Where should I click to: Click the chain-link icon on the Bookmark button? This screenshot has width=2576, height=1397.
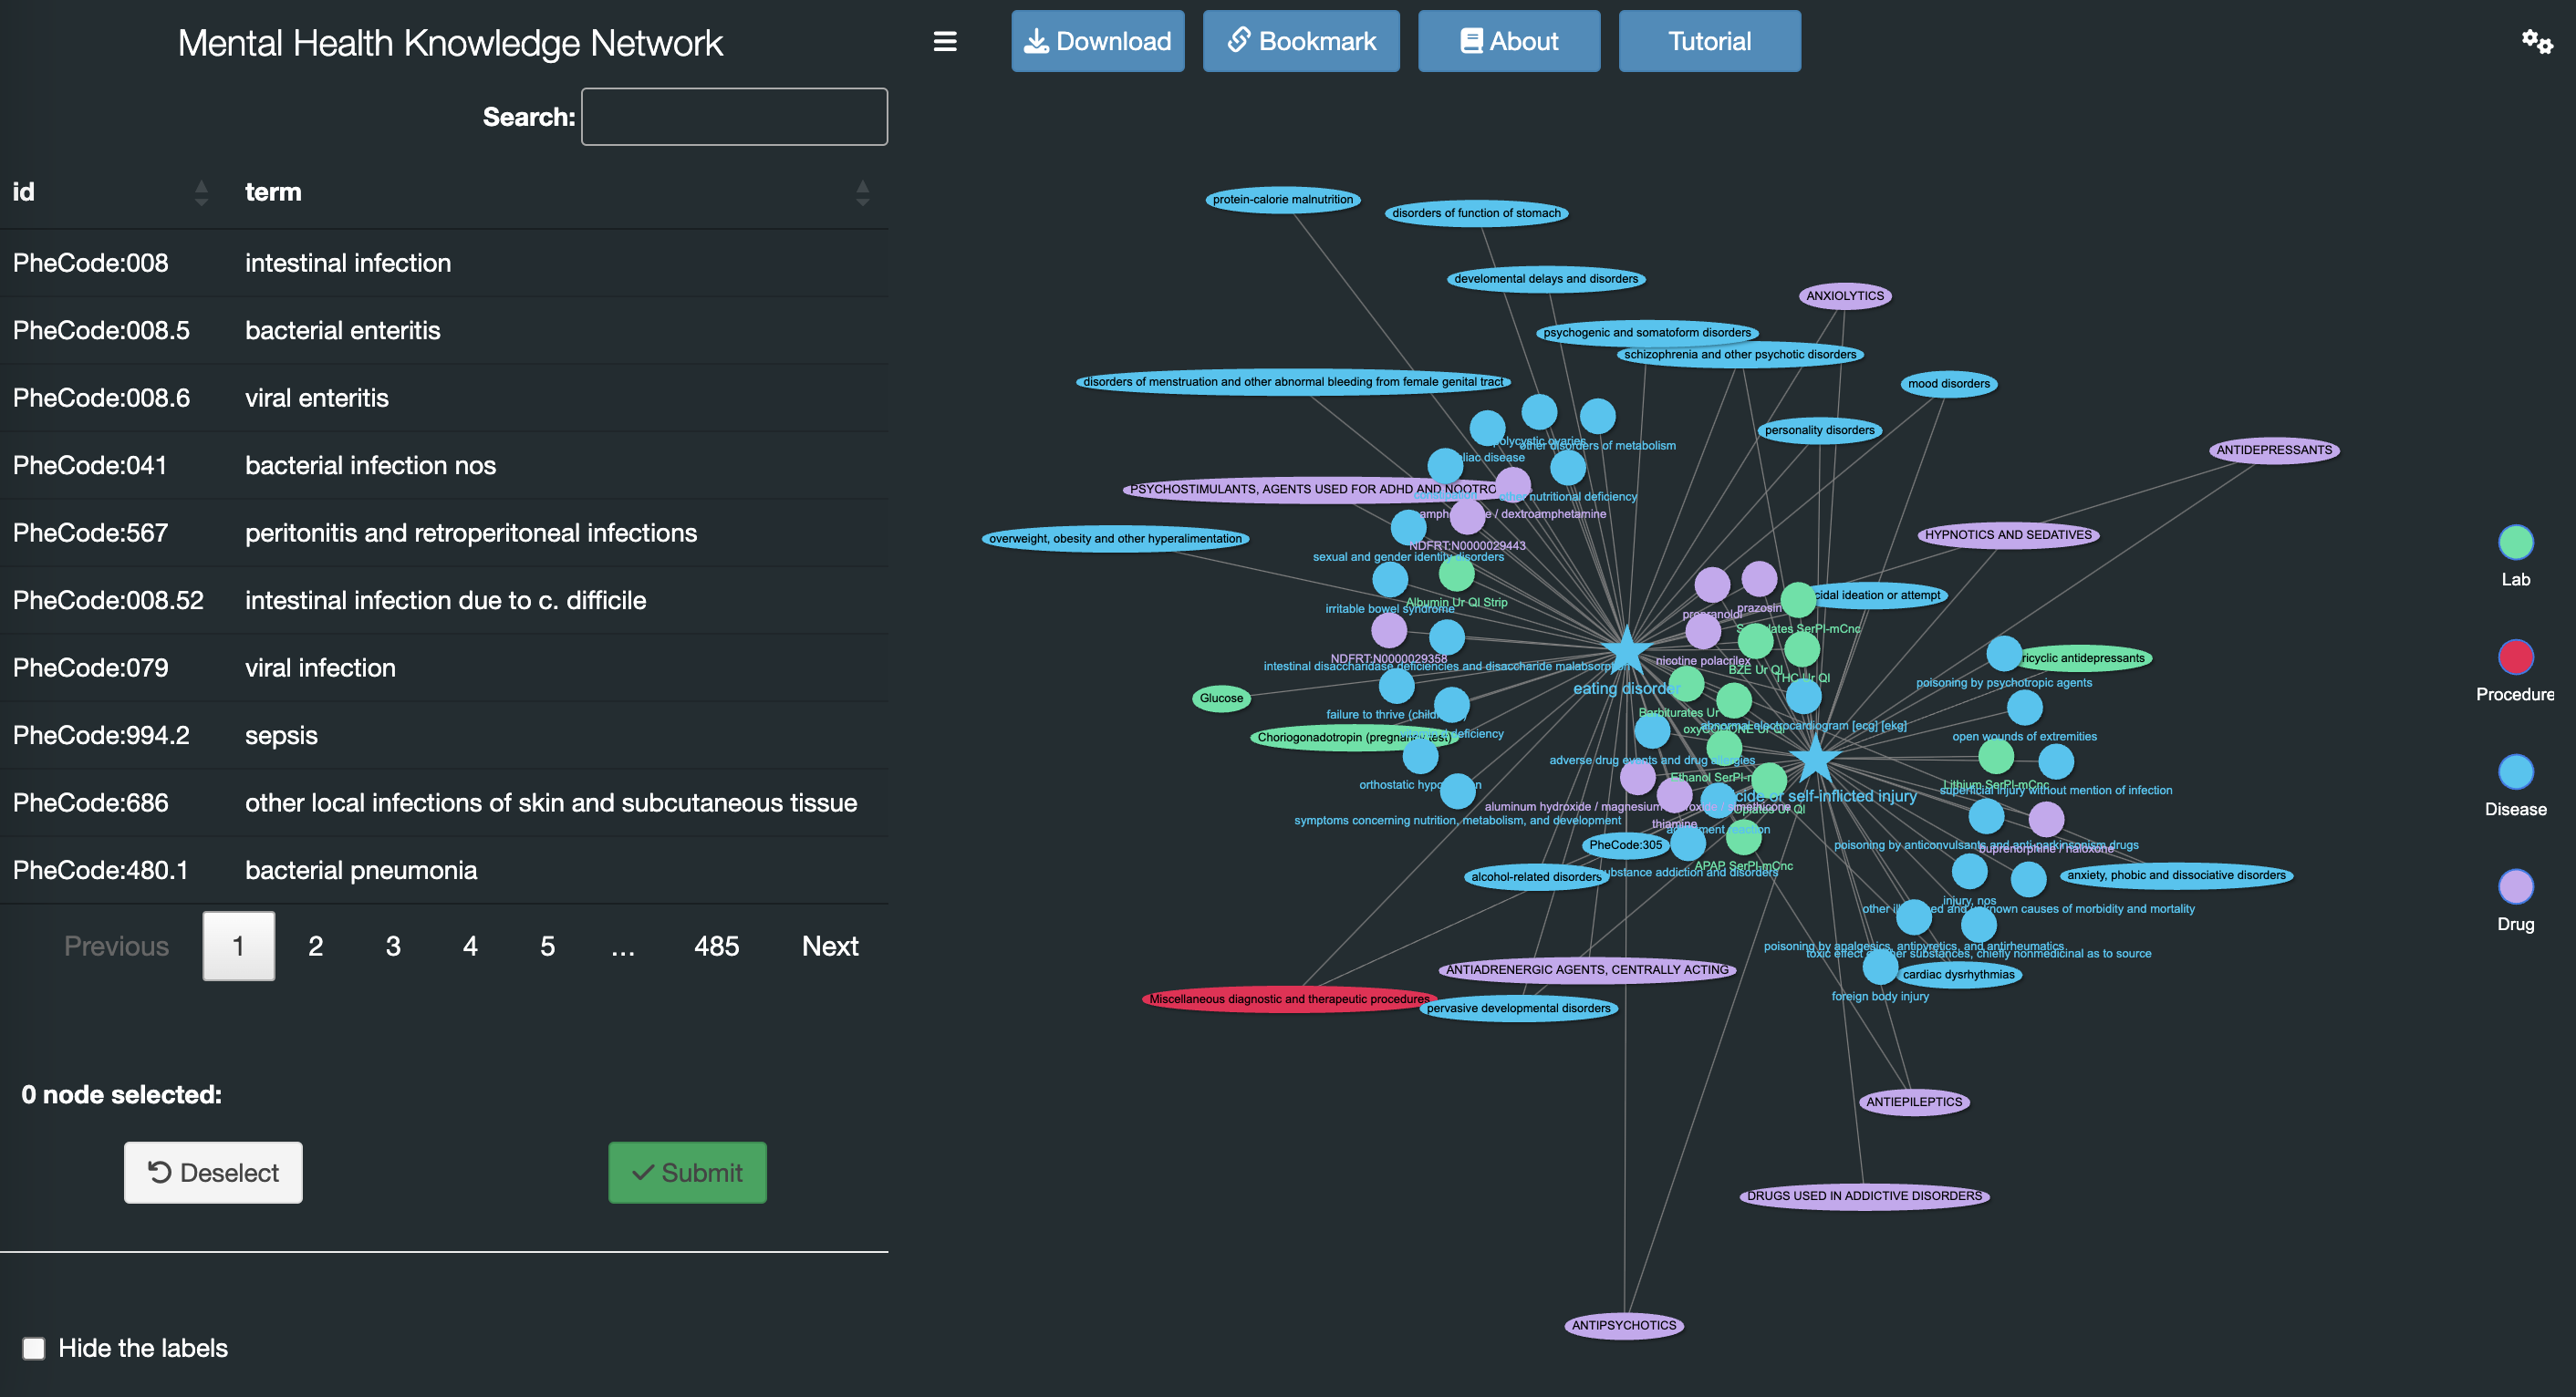point(1240,40)
